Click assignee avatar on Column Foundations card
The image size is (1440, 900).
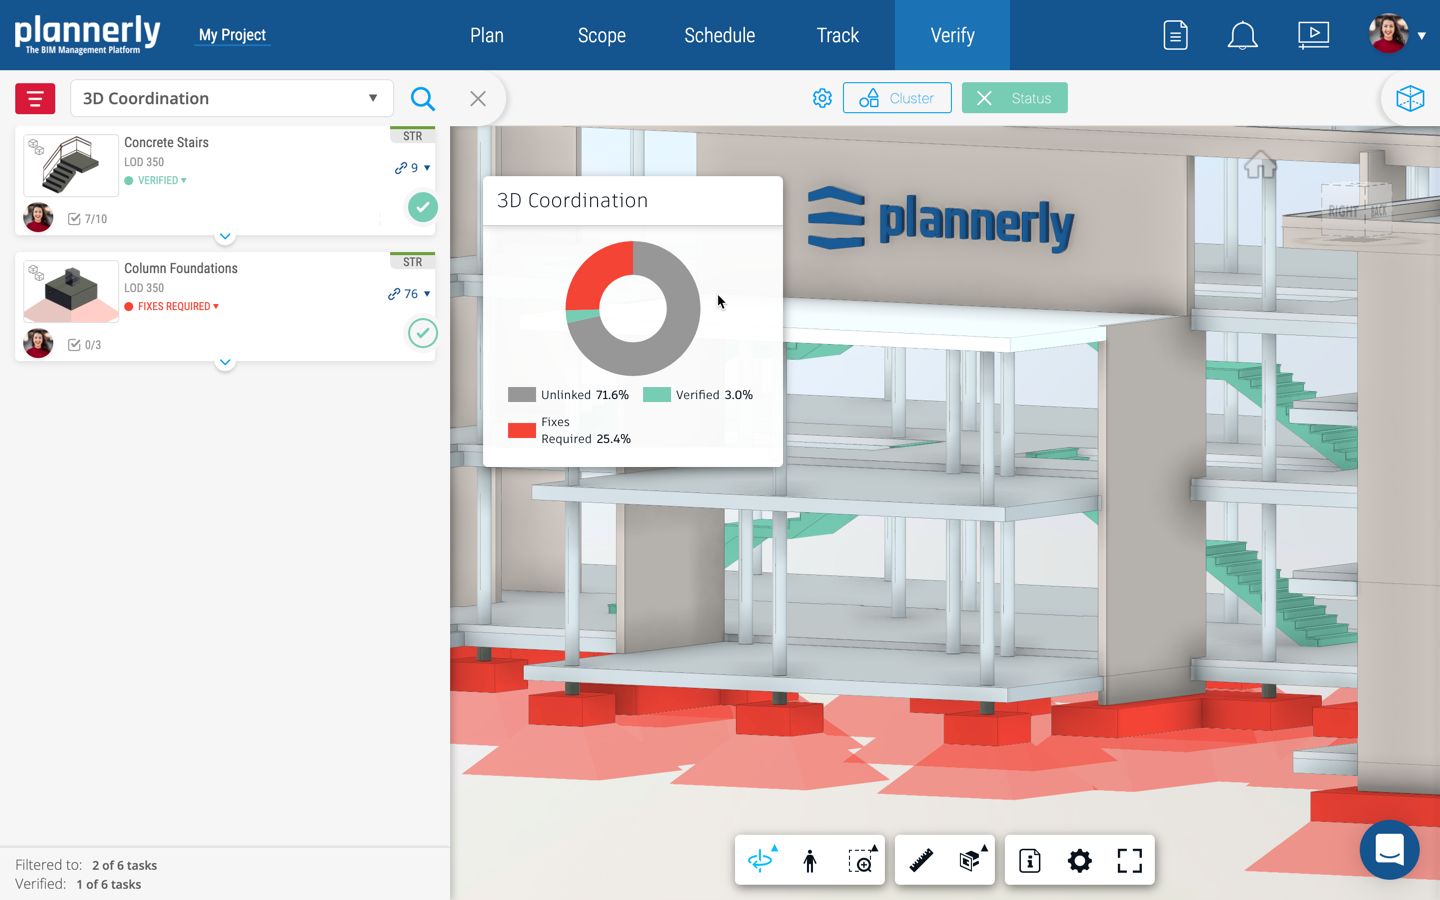tap(38, 343)
